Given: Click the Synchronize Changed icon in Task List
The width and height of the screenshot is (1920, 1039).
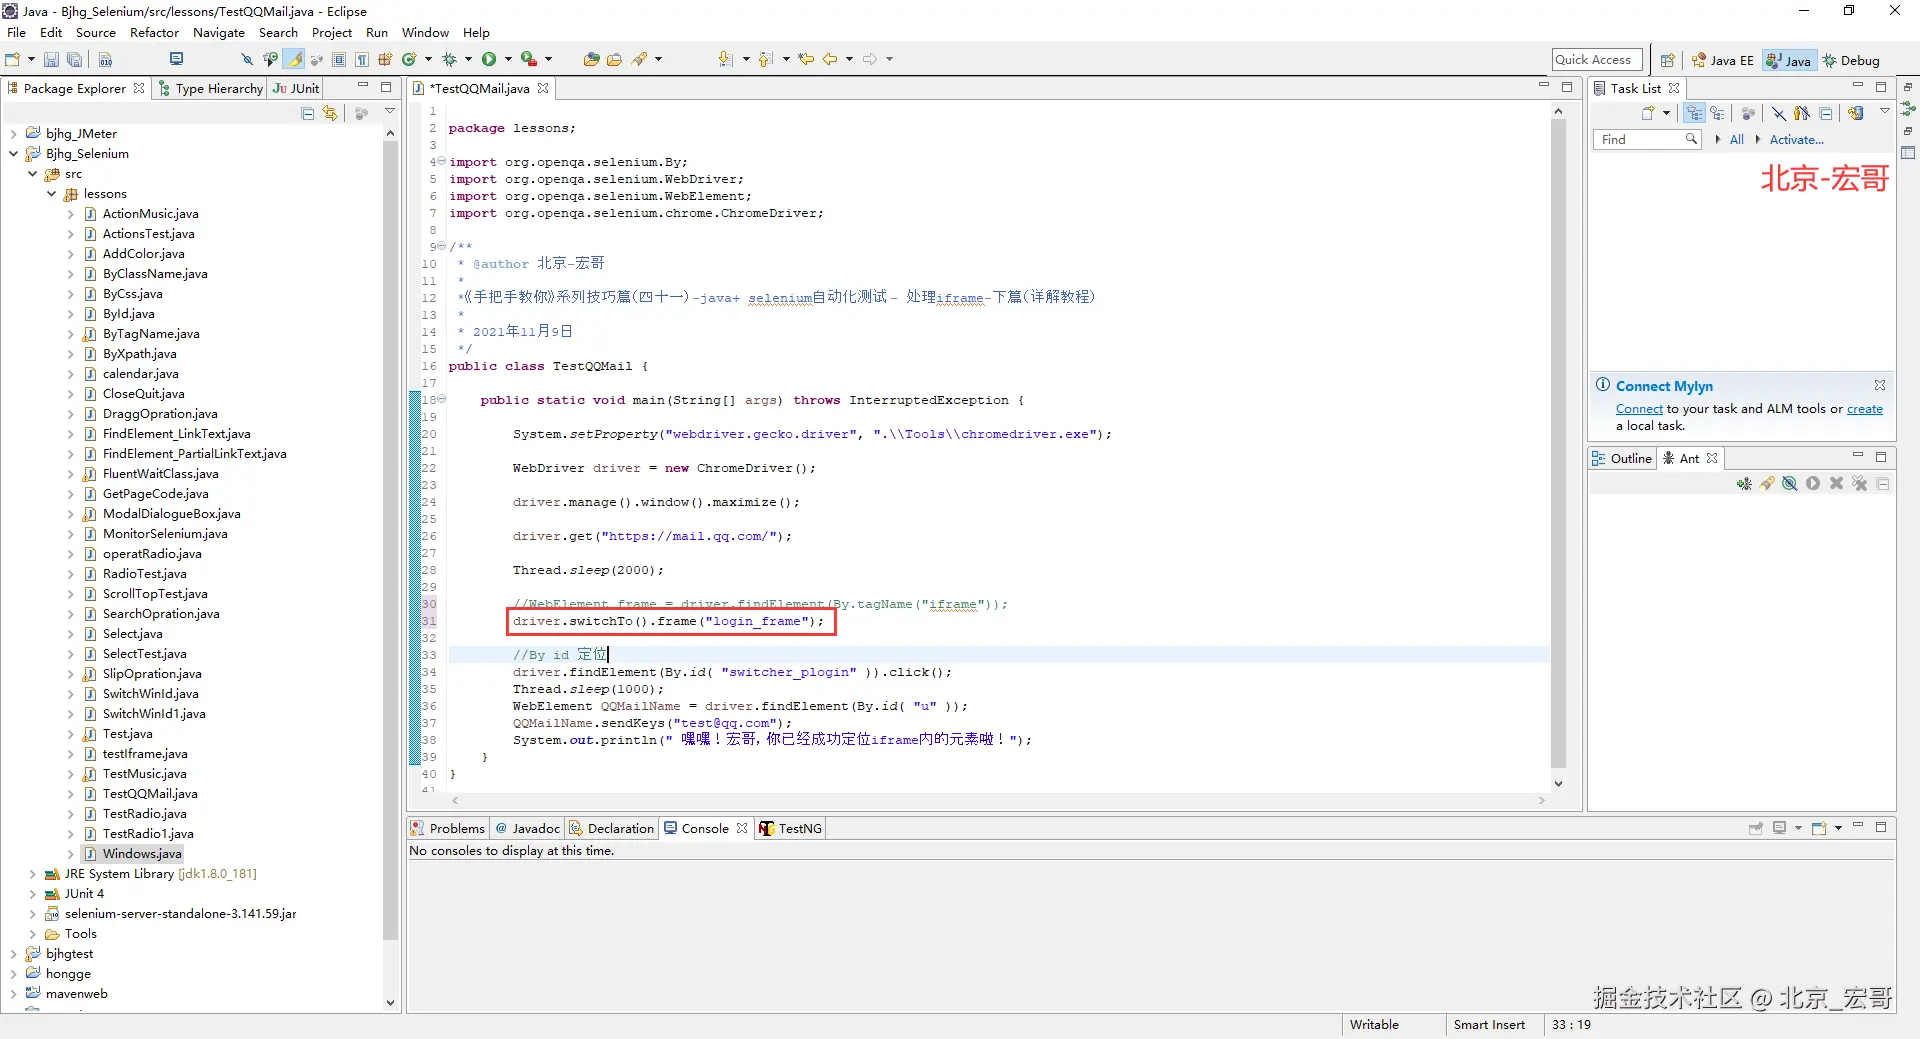Looking at the screenshot, I should click(1856, 114).
